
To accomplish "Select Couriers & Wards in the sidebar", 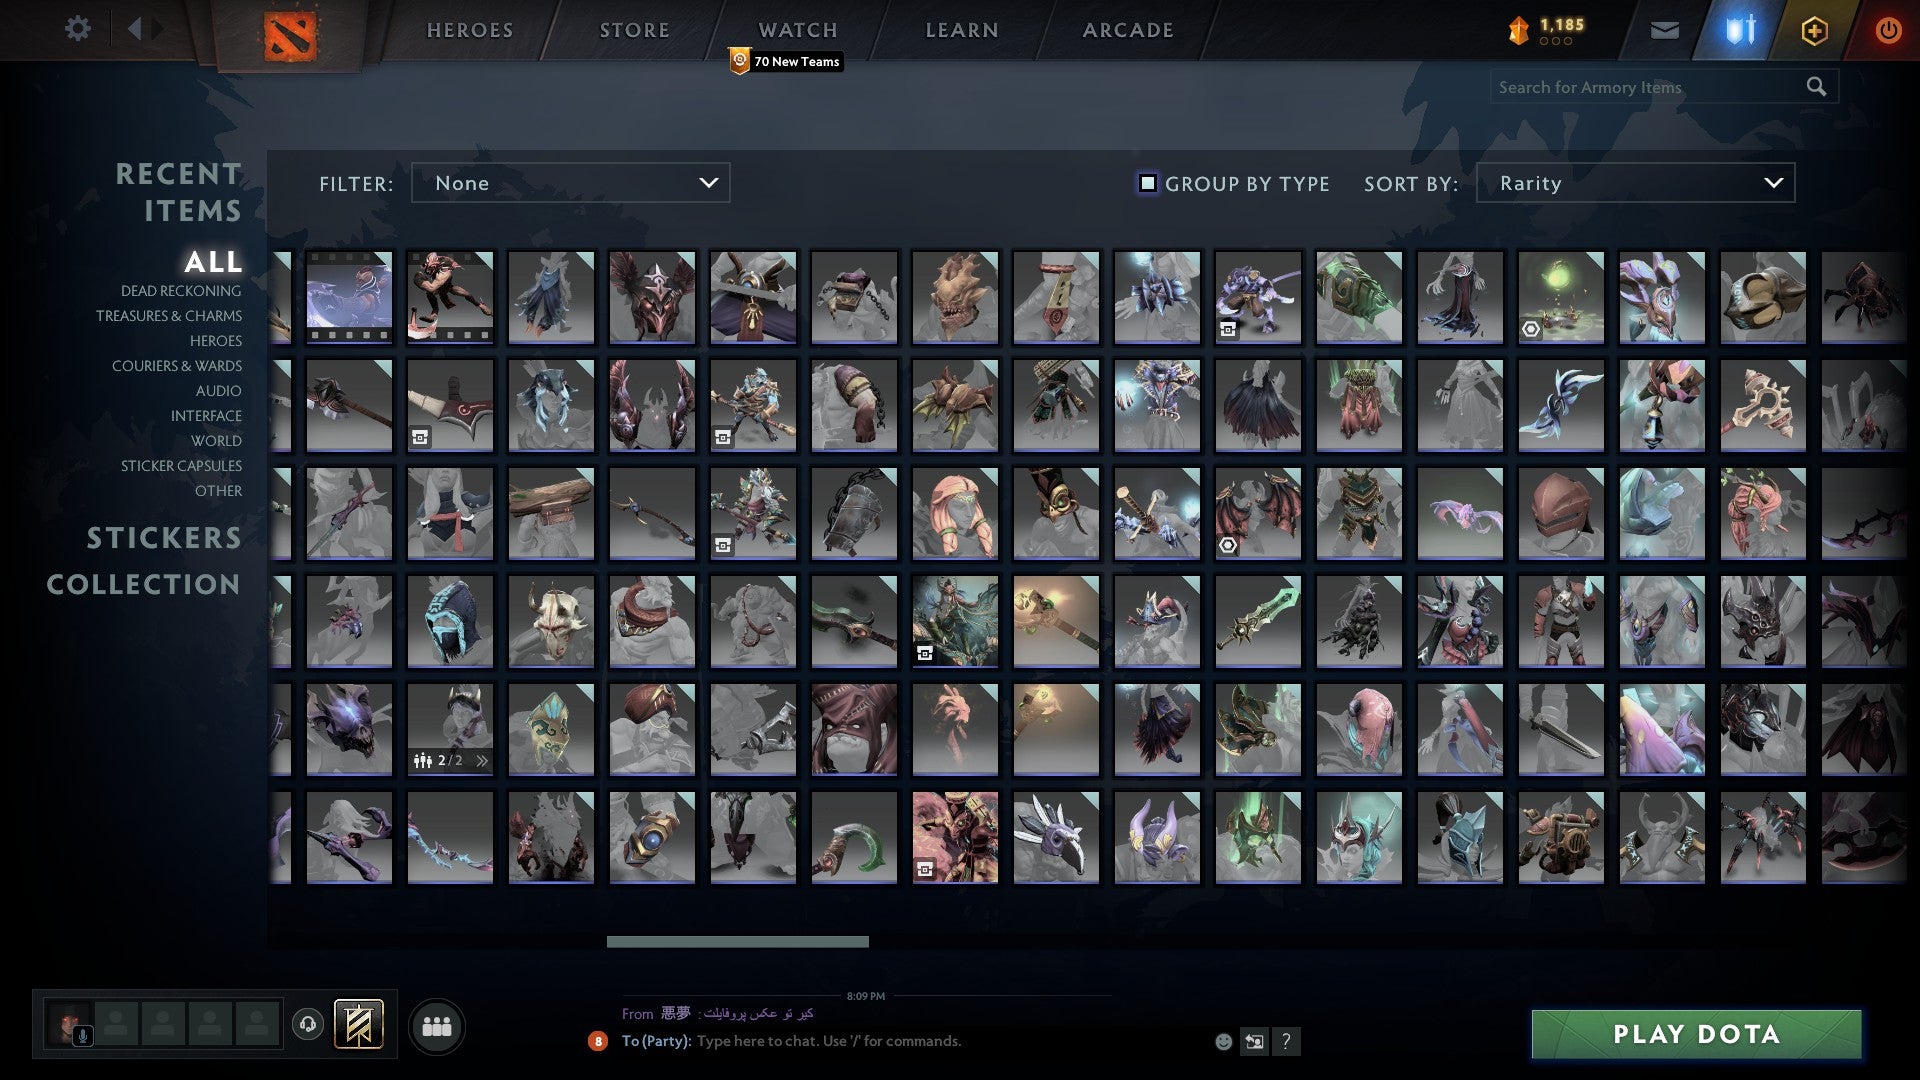I will pyautogui.click(x=176, y=366).
